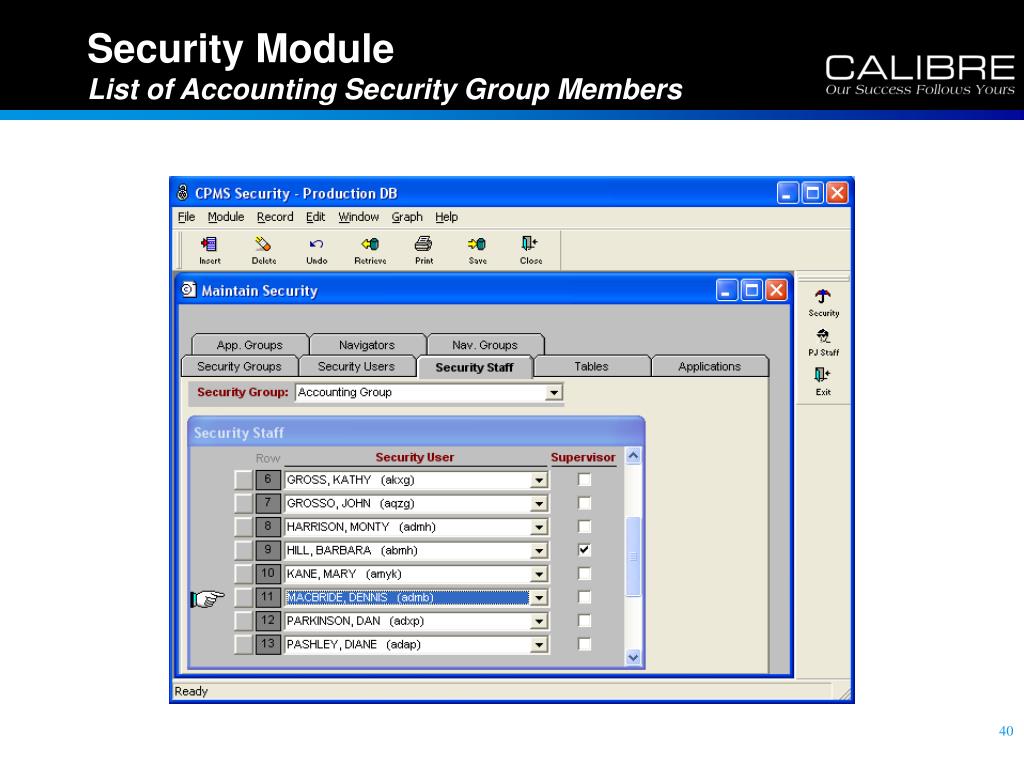Select the MACBRIDE, DENNIS user field
This screenshot has height=768, width=1024.
(407, 598)
